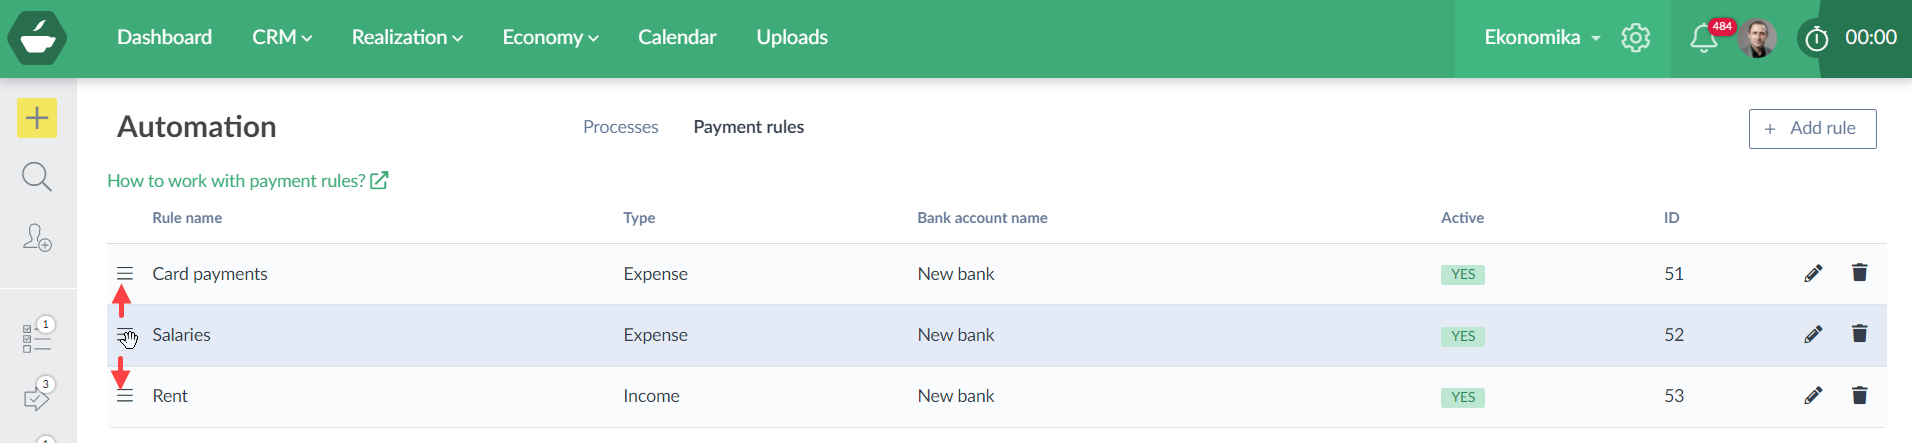This screenshot has height=443, width=1912.
Task: Click the yellow plus quick-add icon
Action: click(x=37, y=118)
